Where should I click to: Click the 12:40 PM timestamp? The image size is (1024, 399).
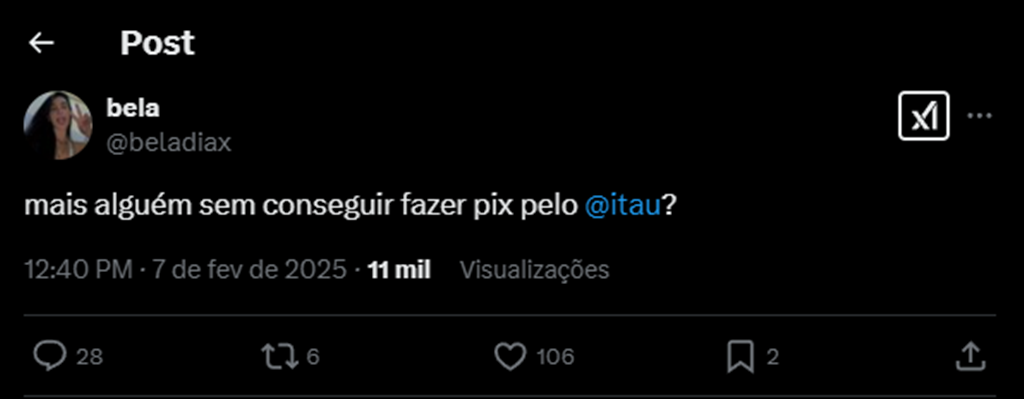[78, 270]
